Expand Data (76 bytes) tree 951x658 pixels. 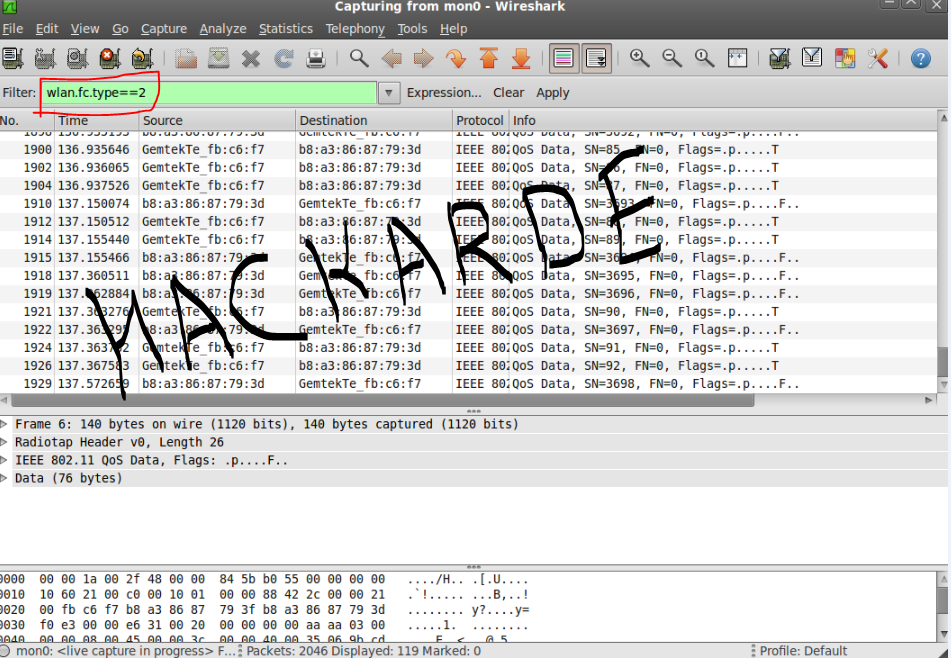[4, 478]
